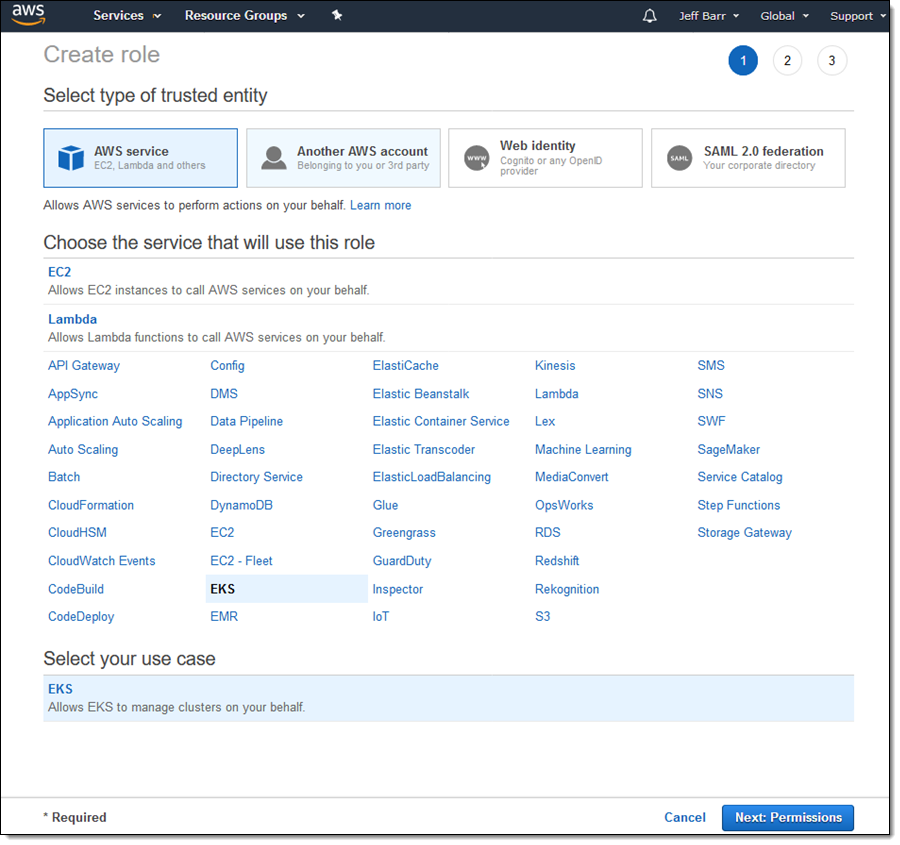Jump to step 3 circle indicator

[x=831, y=61]
